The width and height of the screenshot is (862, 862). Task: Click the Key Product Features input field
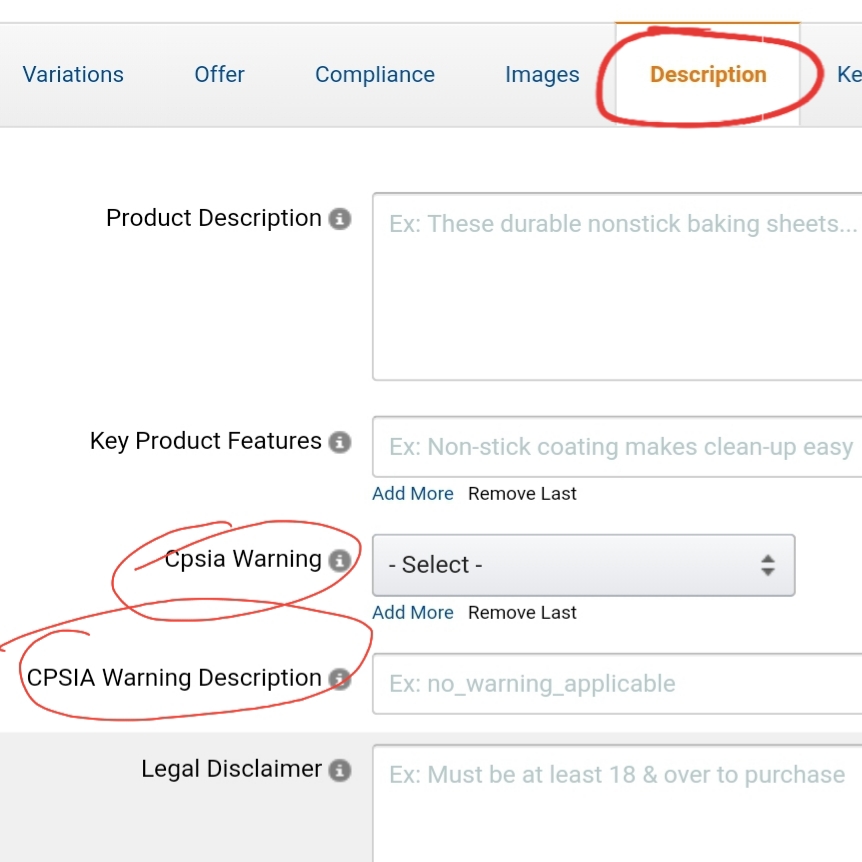[x=617, y=447]
